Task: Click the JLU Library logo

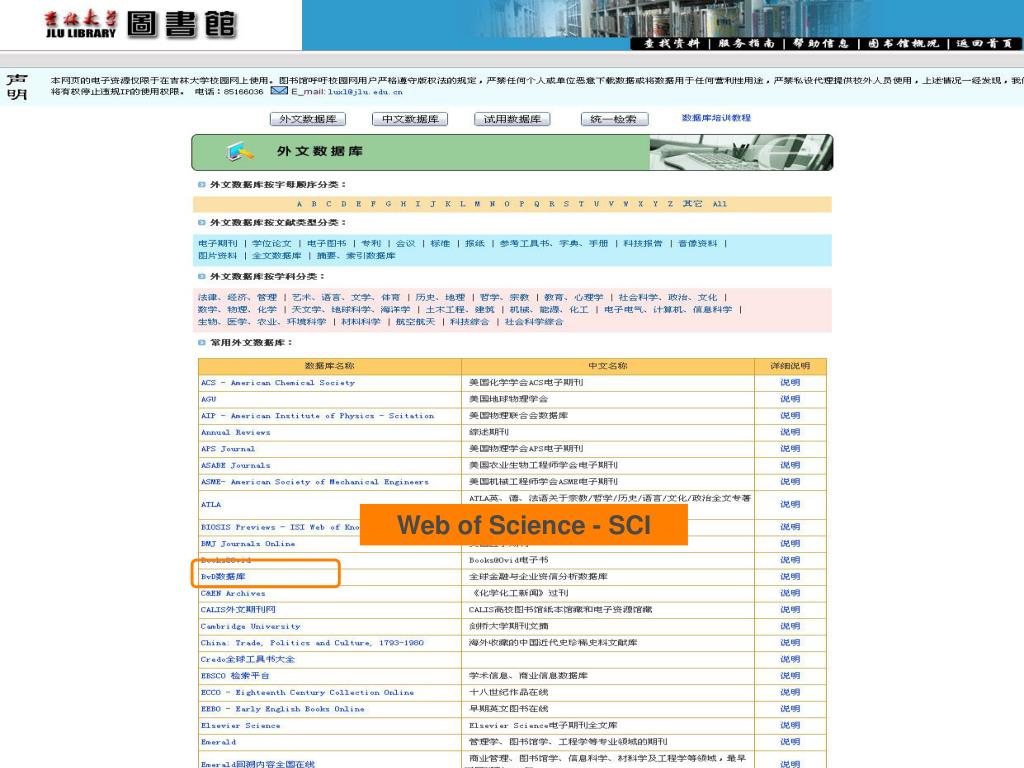Action: tap(140, 24)
